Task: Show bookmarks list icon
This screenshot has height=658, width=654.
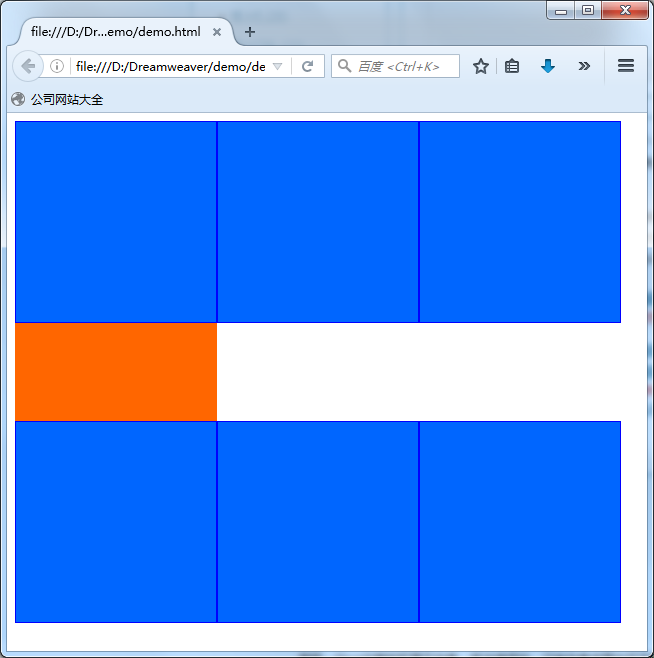Action: point(512,66)
